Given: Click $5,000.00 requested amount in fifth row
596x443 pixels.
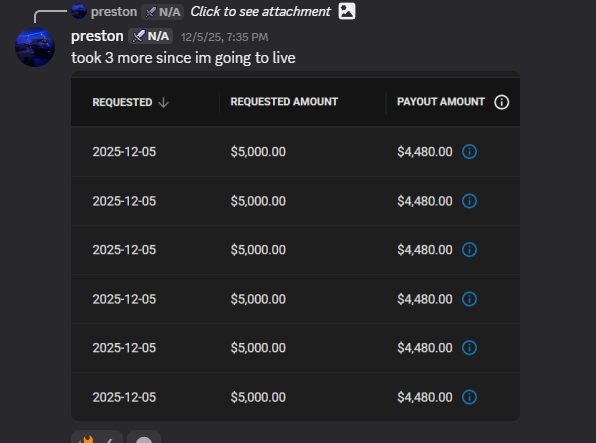Looking at the screenshot, I should [x=258, y=348].
